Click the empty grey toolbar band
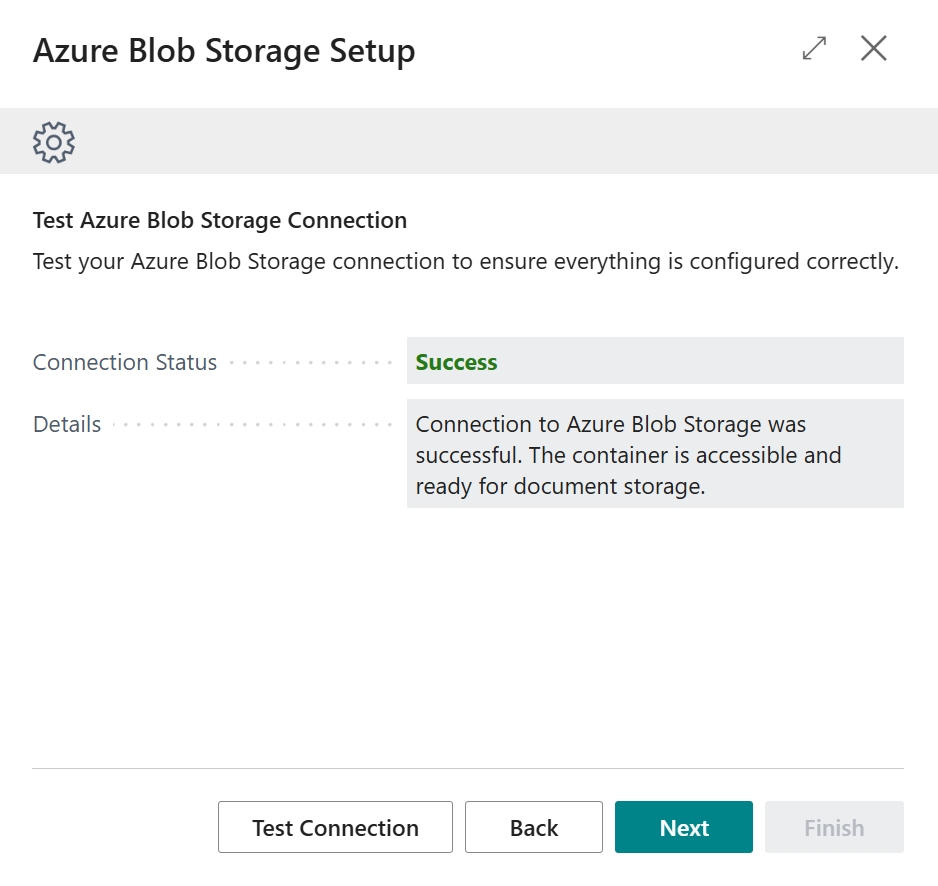938x886 pixels. pos(500,142)
